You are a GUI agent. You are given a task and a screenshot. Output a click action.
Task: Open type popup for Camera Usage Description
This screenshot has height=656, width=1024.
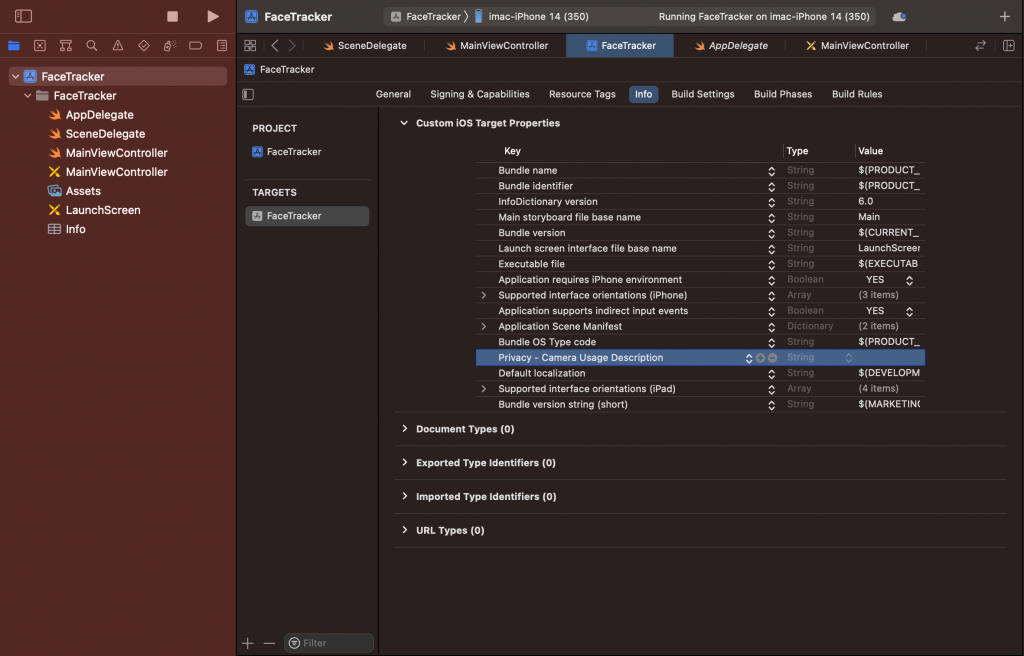848,358
